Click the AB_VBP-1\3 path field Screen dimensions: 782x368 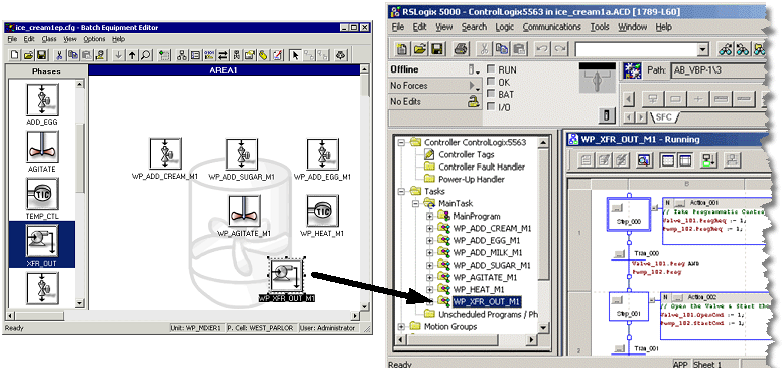[718, 71]
